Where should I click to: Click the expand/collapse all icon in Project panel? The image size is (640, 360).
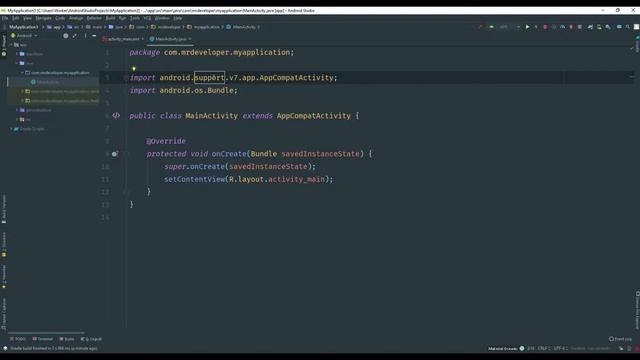75,36
